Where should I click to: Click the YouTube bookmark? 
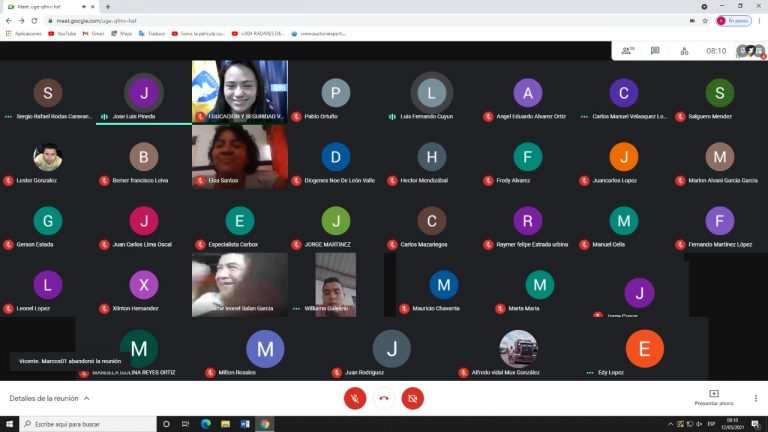click(62, 33)
